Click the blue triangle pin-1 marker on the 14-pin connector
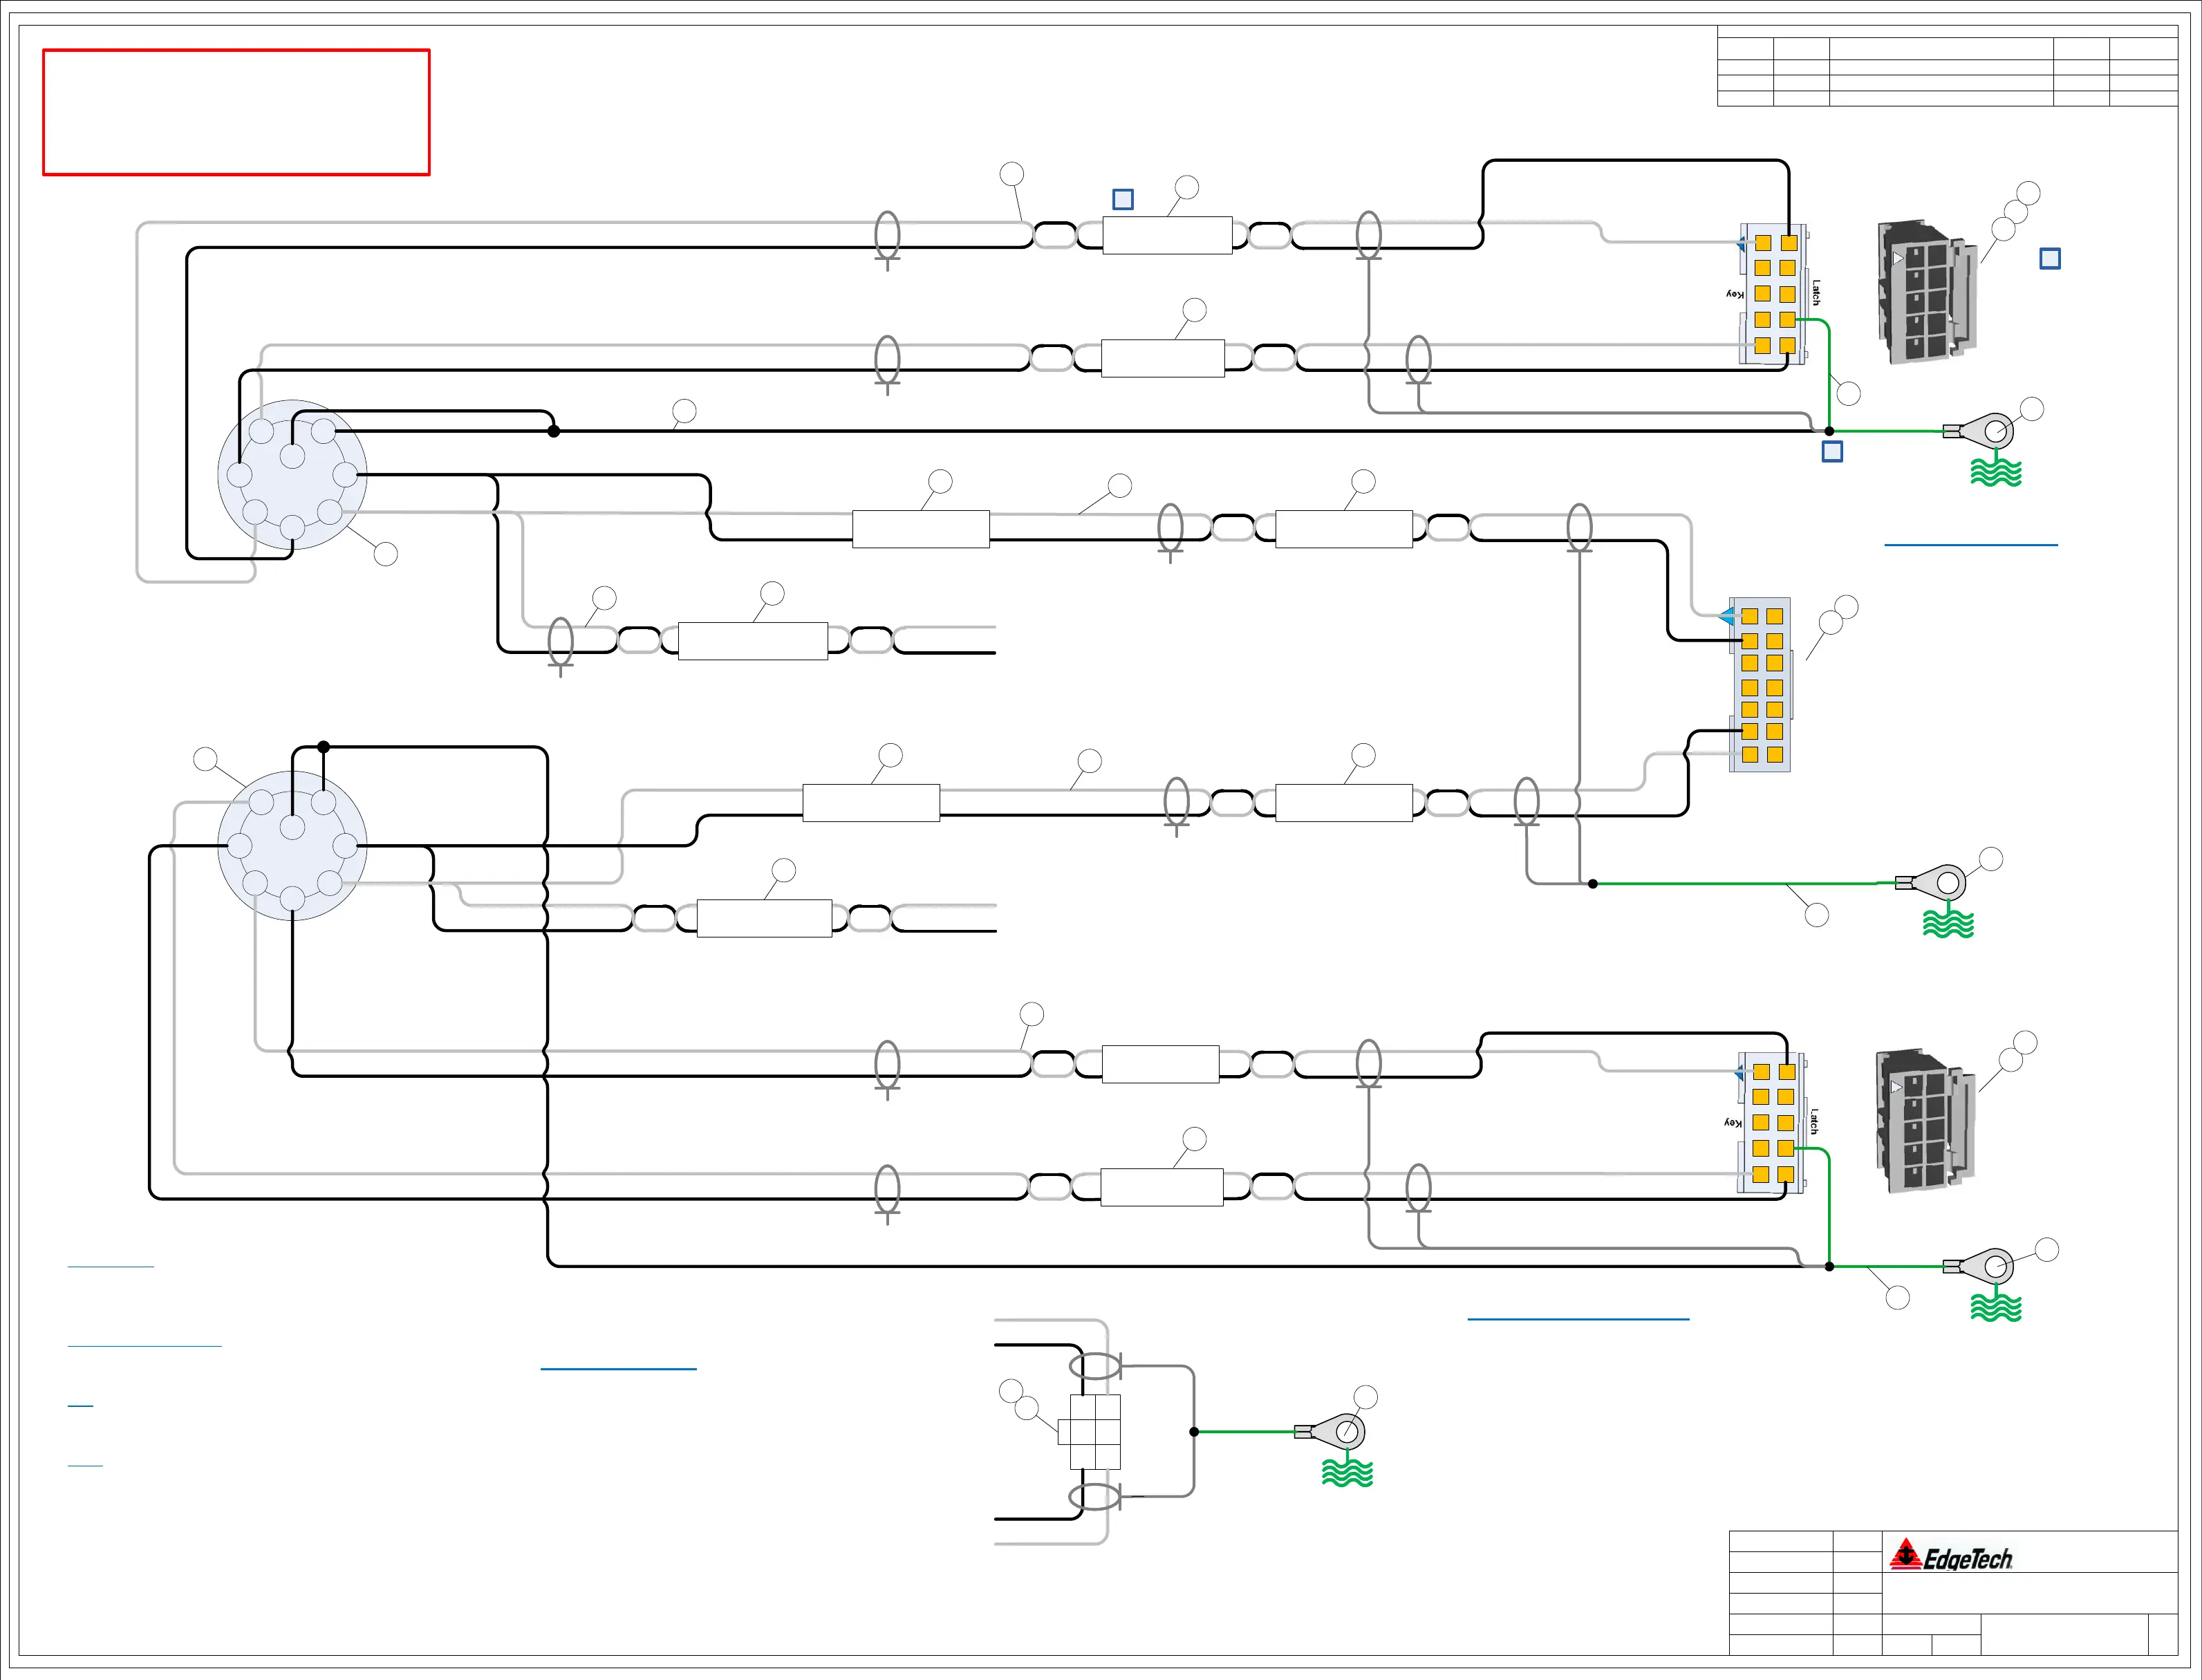Viewport: 2202px width, 1680px height. click(1727, 617)
